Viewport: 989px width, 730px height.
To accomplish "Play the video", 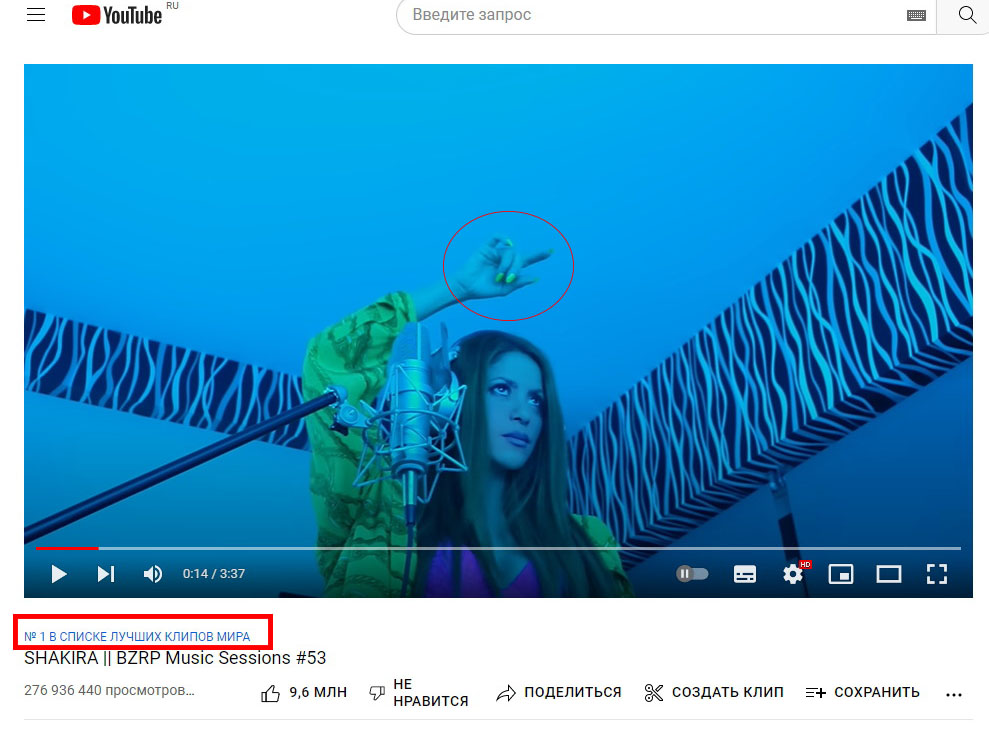I will (x=59, y=574).
